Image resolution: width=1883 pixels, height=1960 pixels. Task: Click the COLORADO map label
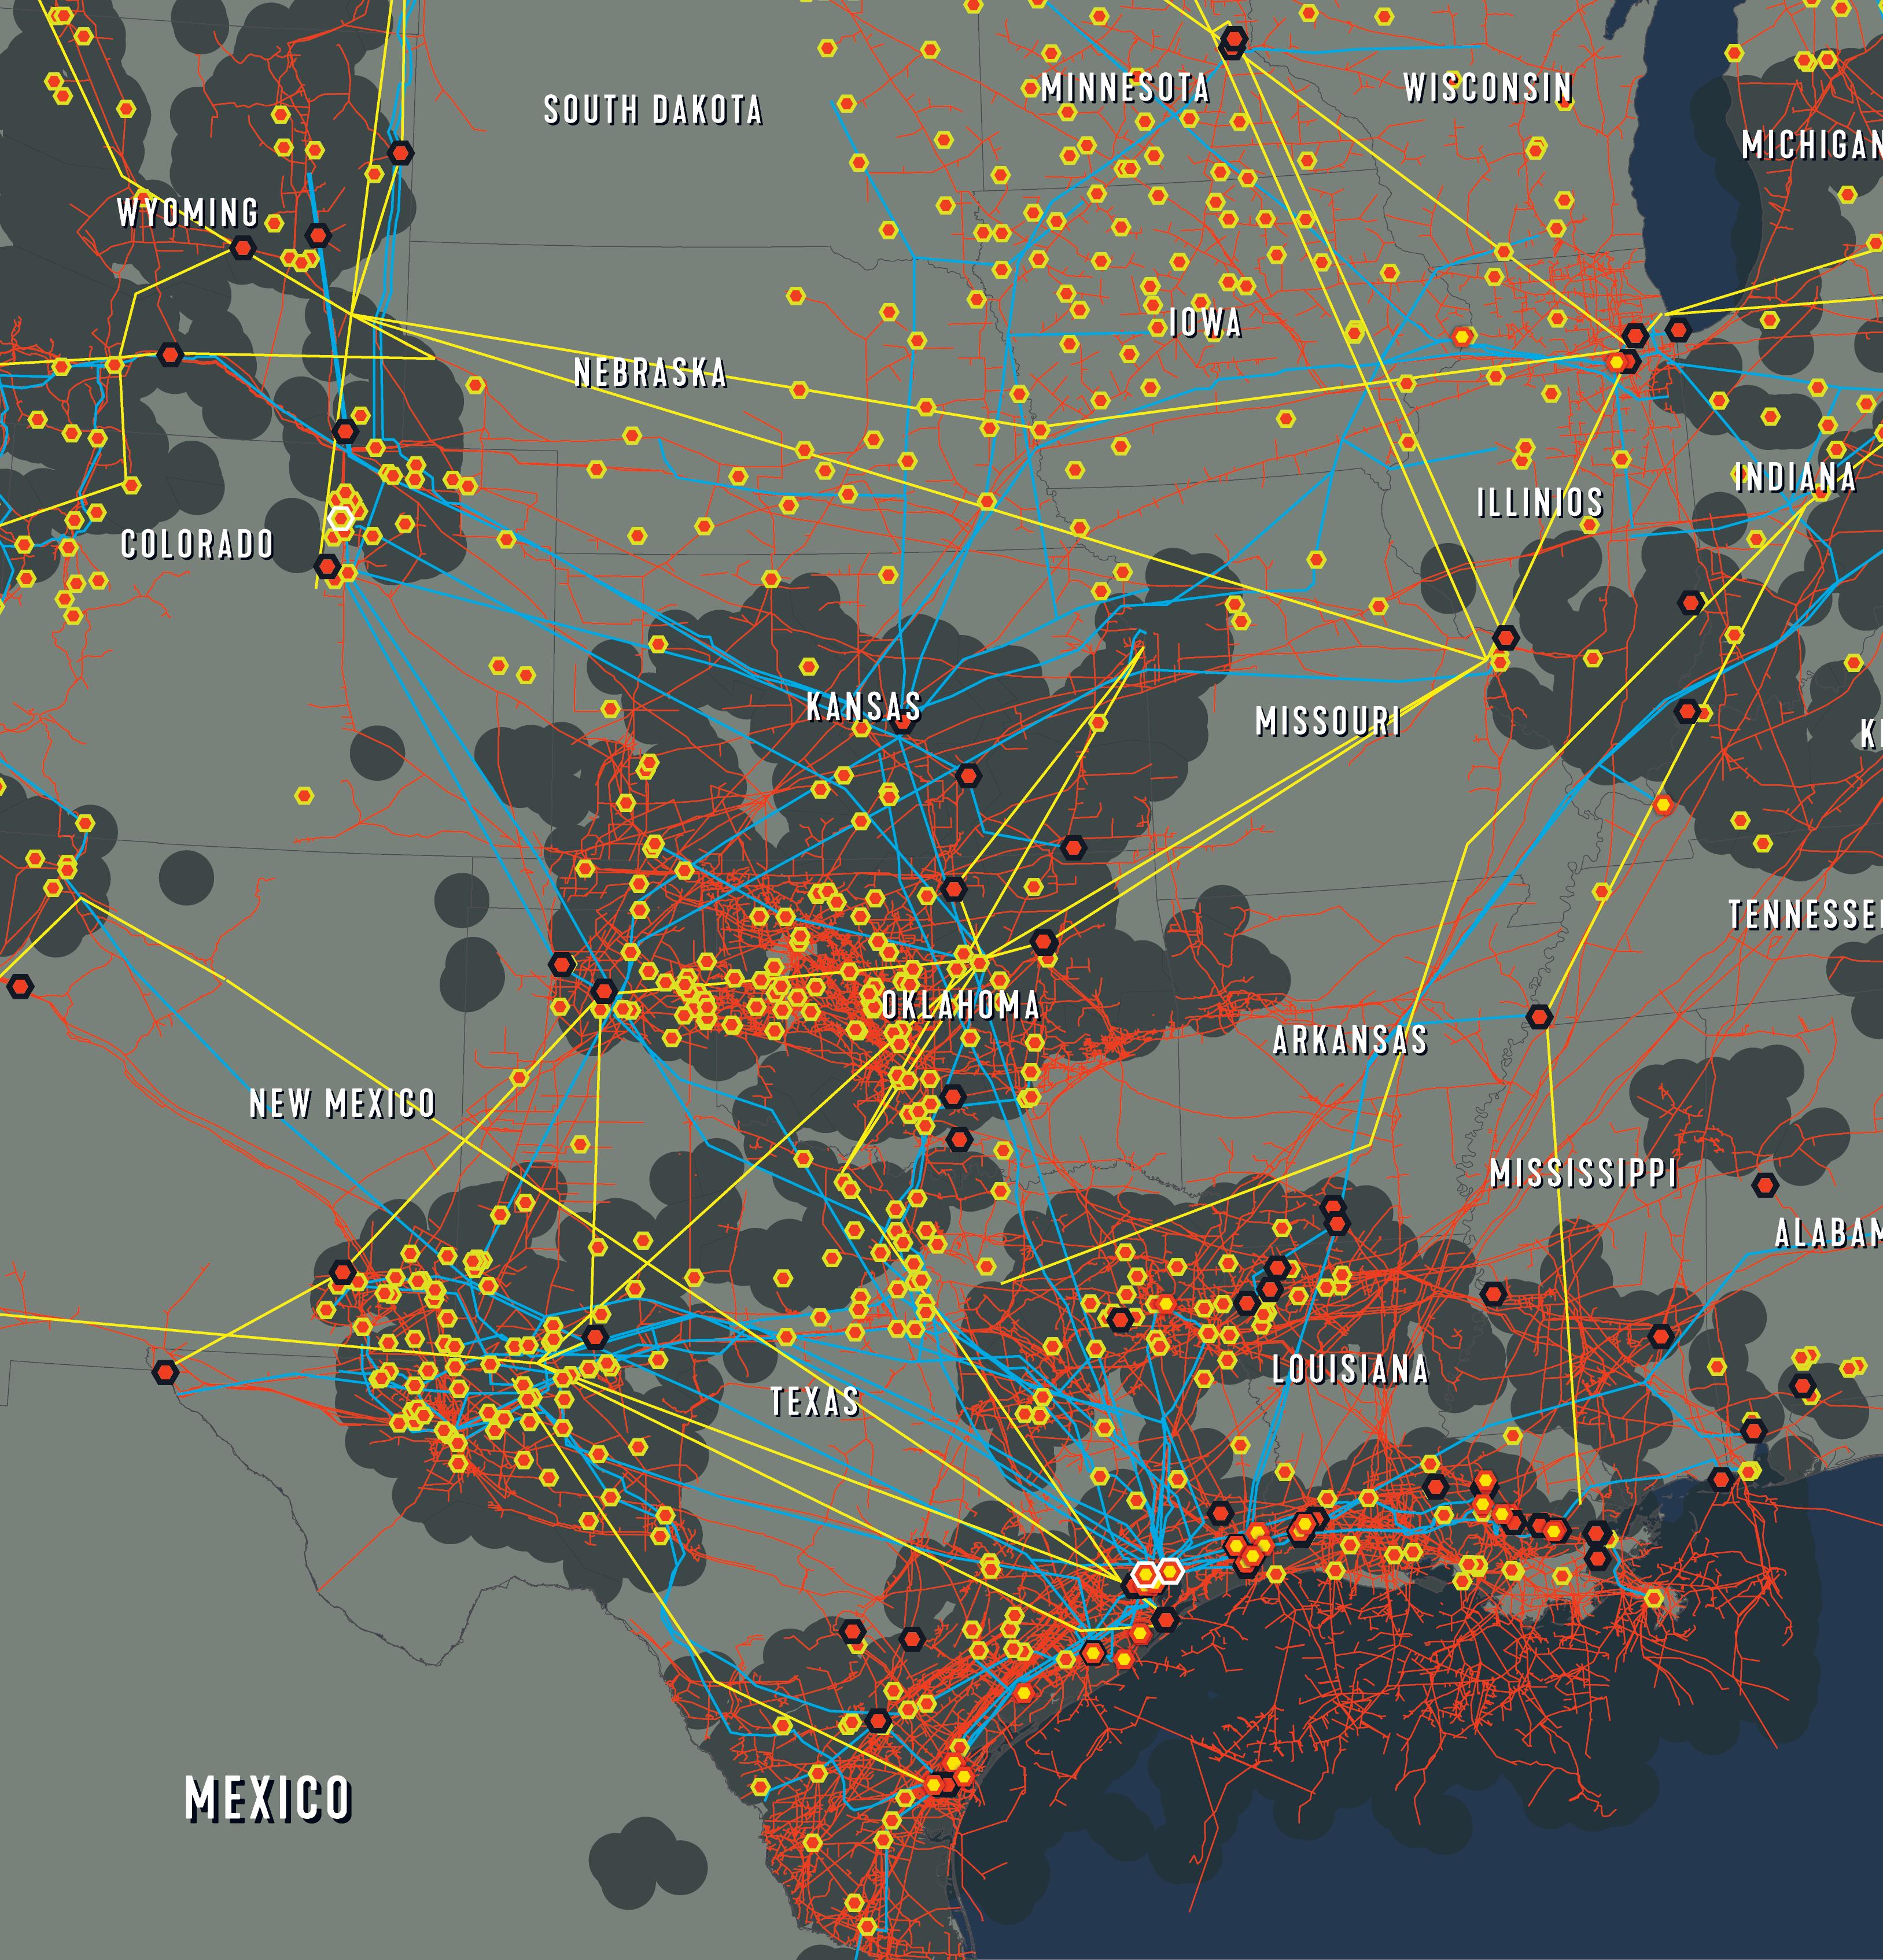(x=197, y=544)
